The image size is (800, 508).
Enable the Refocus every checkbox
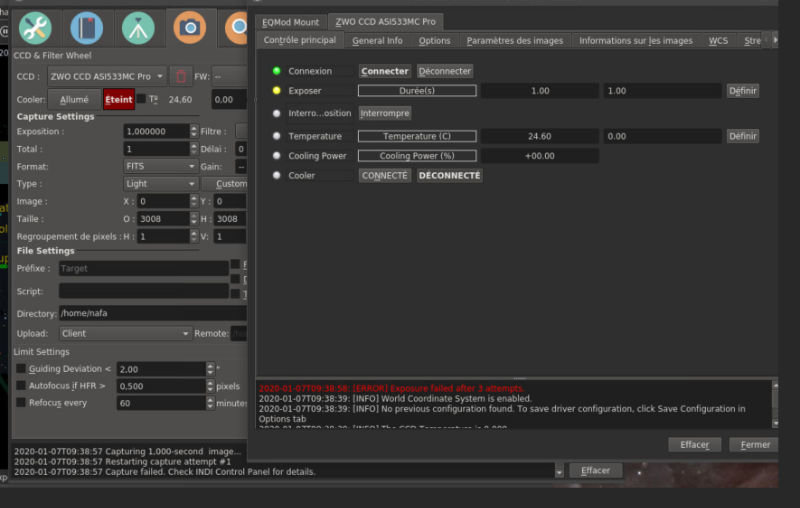(21, 402)
